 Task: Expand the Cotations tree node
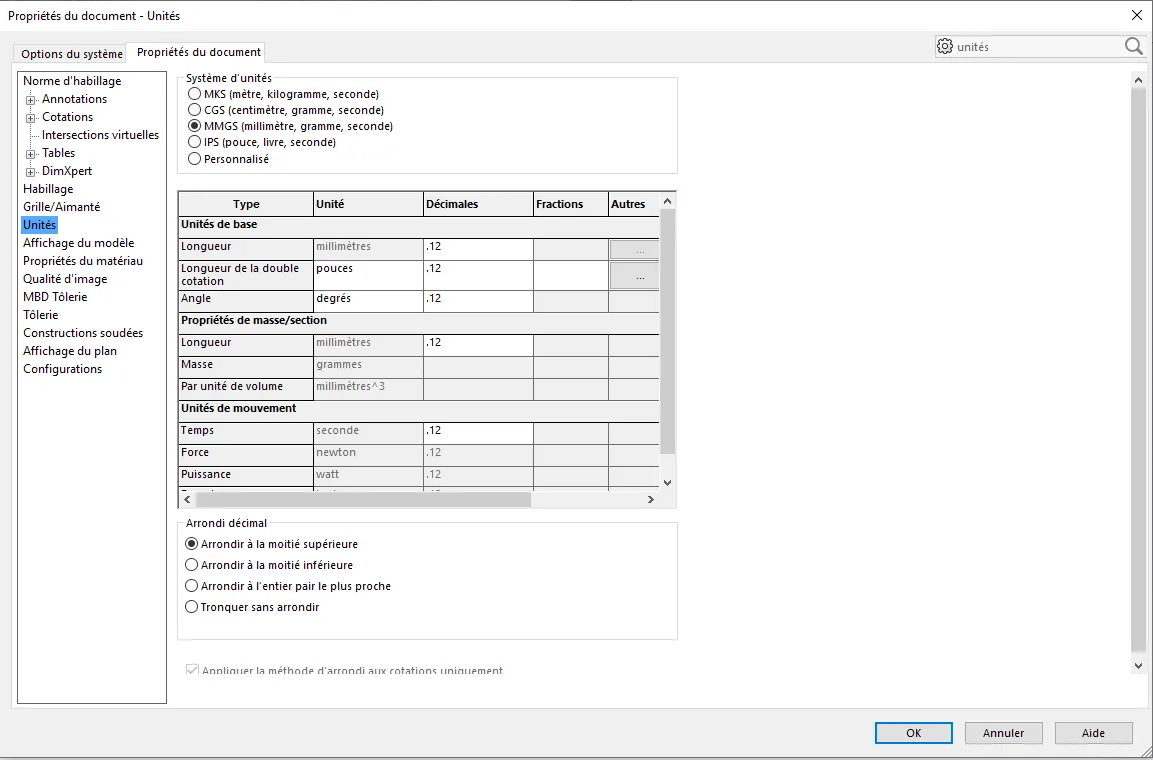click(x=30, y=118)
